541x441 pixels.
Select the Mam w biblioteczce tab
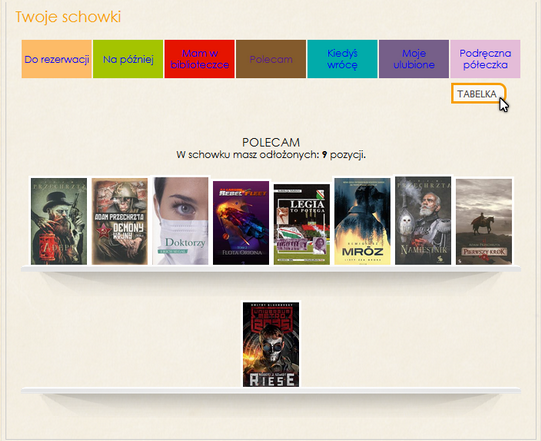(x=199, y=59)
